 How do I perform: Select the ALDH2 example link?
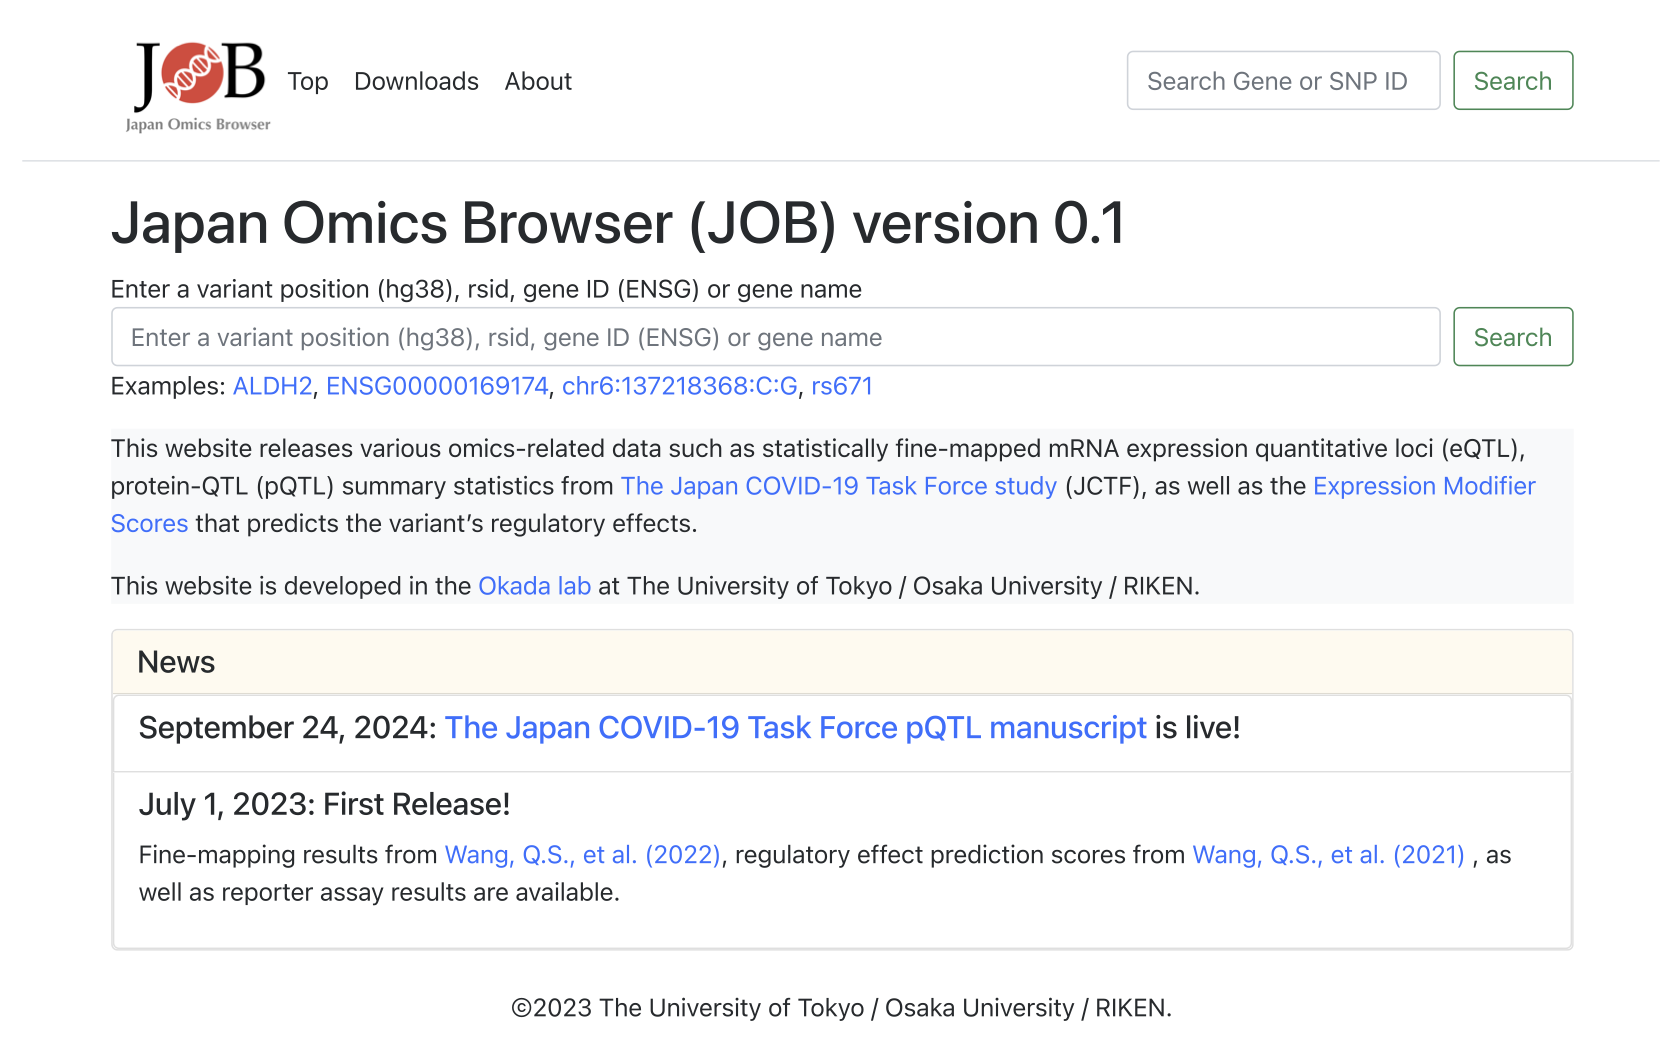point(273,386)
